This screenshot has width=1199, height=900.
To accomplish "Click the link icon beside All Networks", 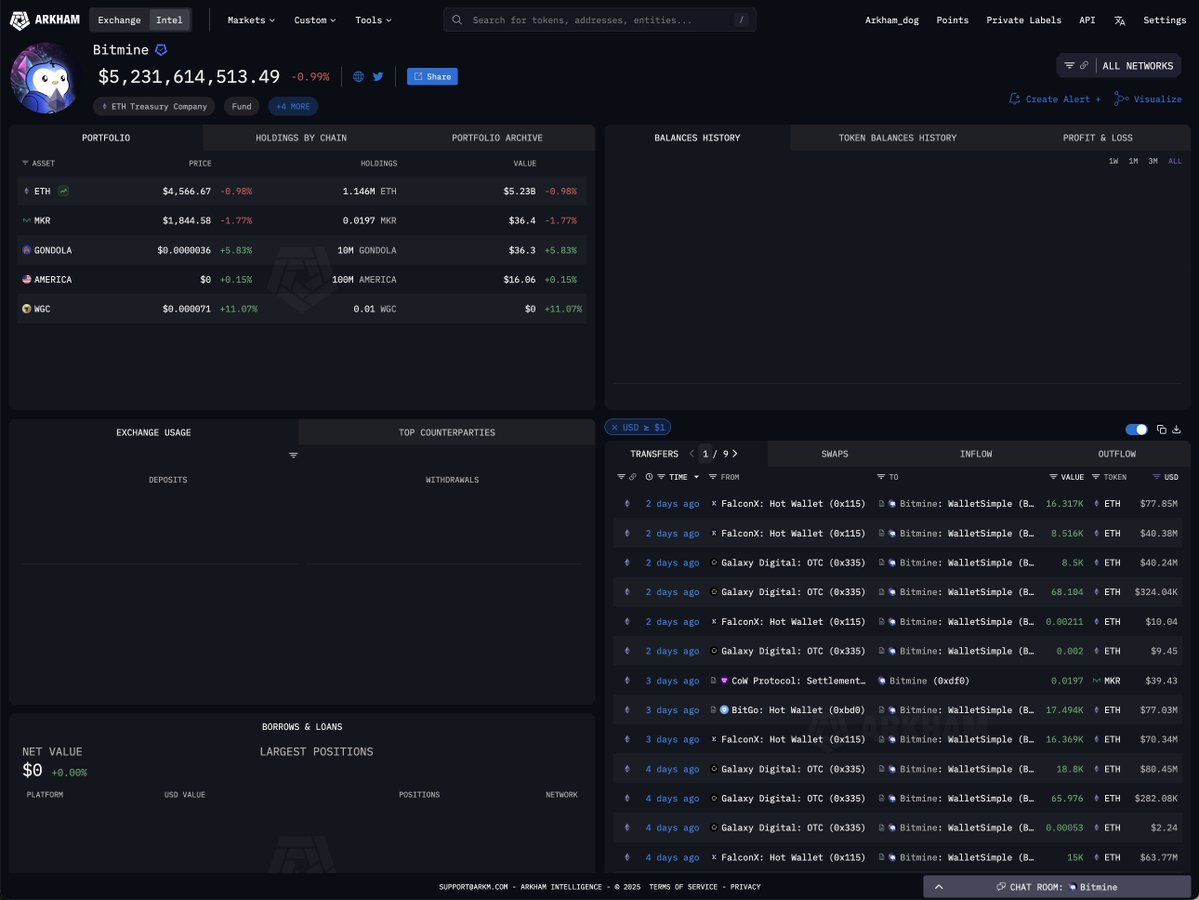I will click(1084, 66).
